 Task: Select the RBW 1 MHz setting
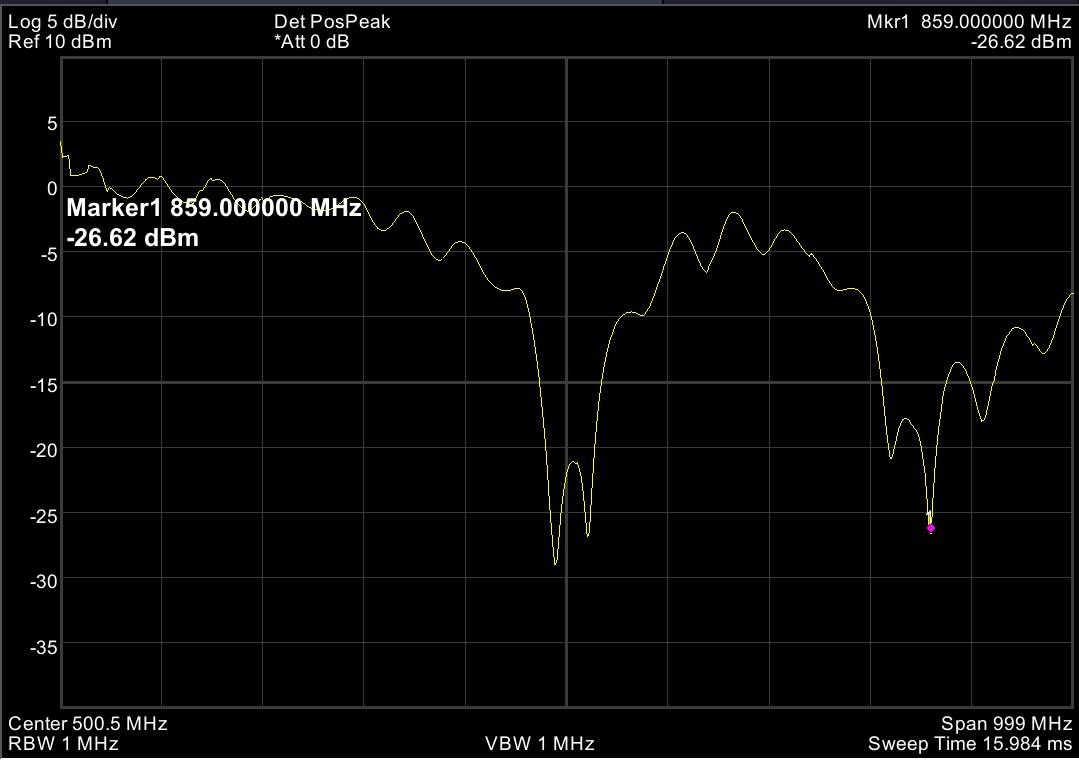pyautogui.click(x=64, y=743)
